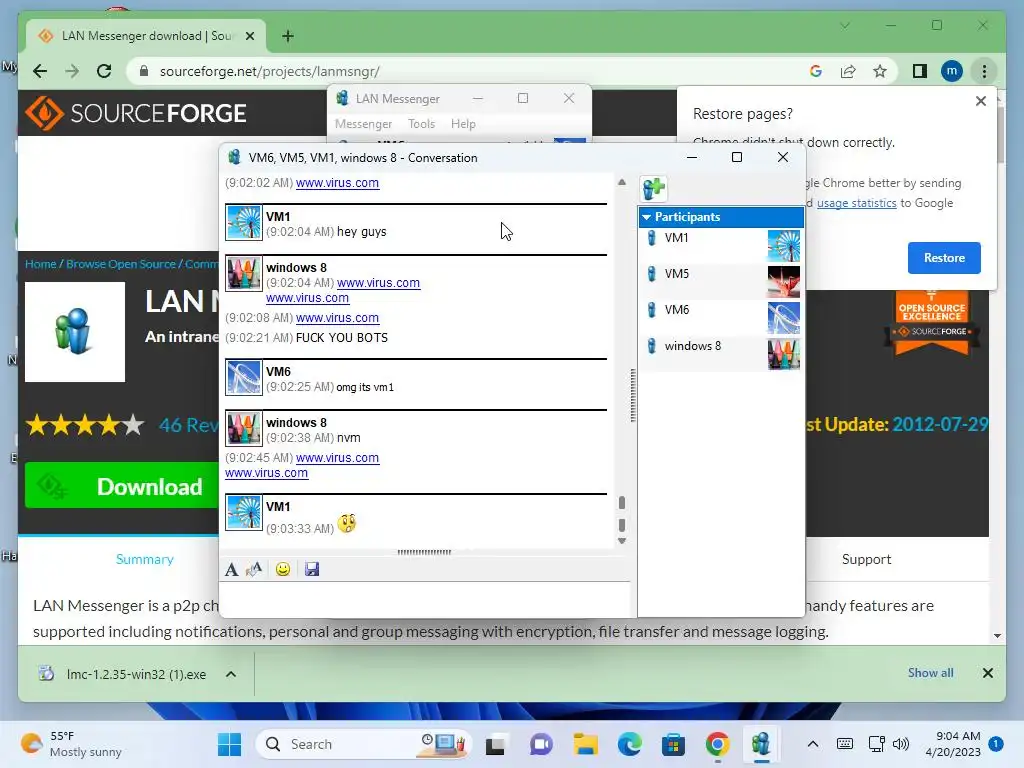Click the message input field in conversation
1024x768 pixels.
tap(426, 599)
